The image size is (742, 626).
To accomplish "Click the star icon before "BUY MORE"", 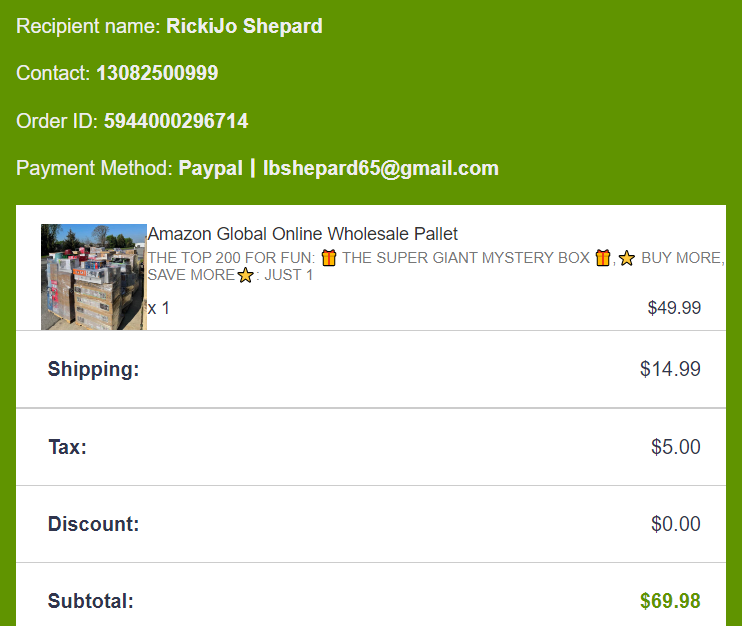I will pyautogui.click(x=627, y=258).
